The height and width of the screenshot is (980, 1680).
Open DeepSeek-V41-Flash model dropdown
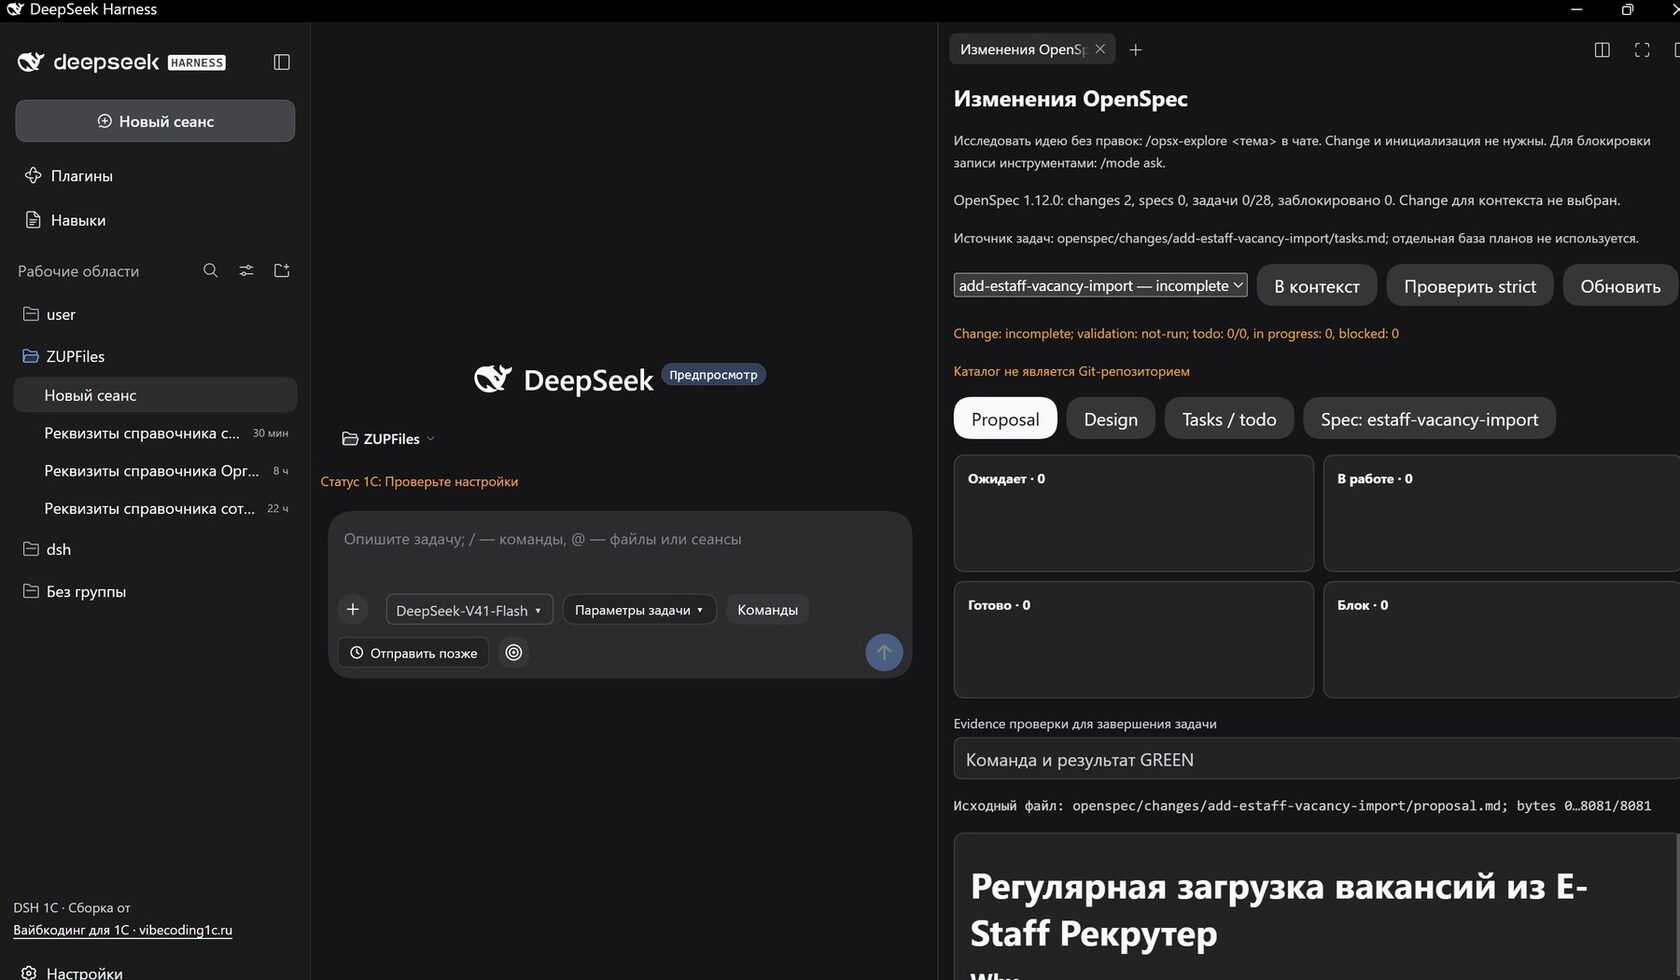point(469,610)
